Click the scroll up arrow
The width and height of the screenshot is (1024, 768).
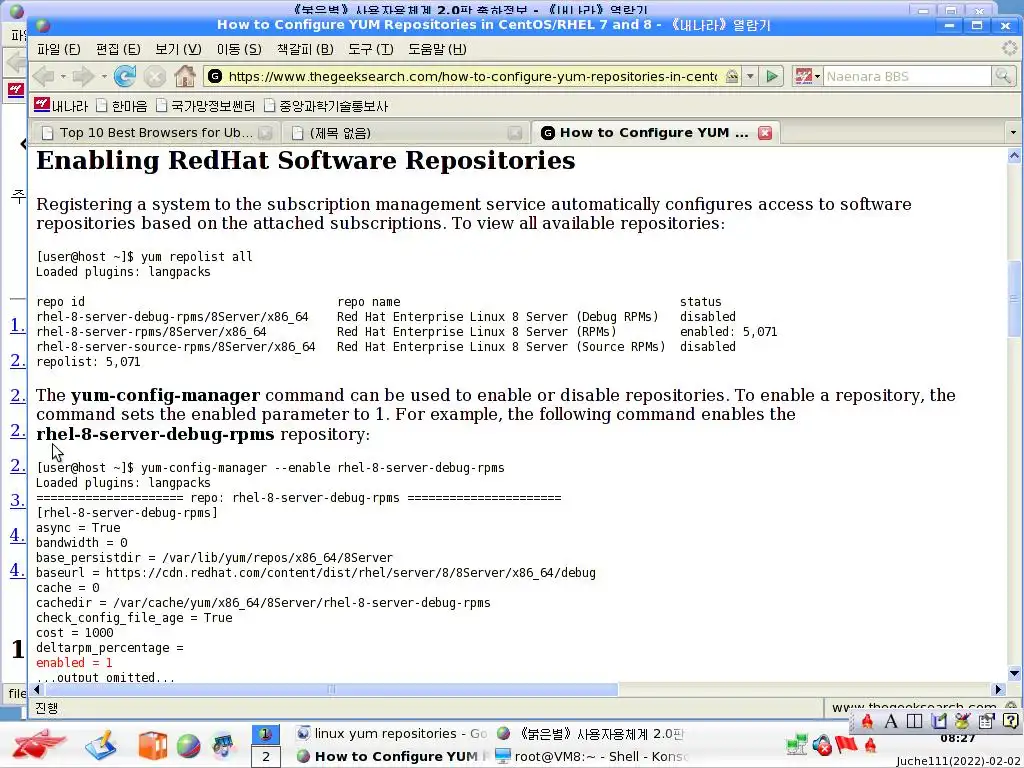pos(1014,155)
